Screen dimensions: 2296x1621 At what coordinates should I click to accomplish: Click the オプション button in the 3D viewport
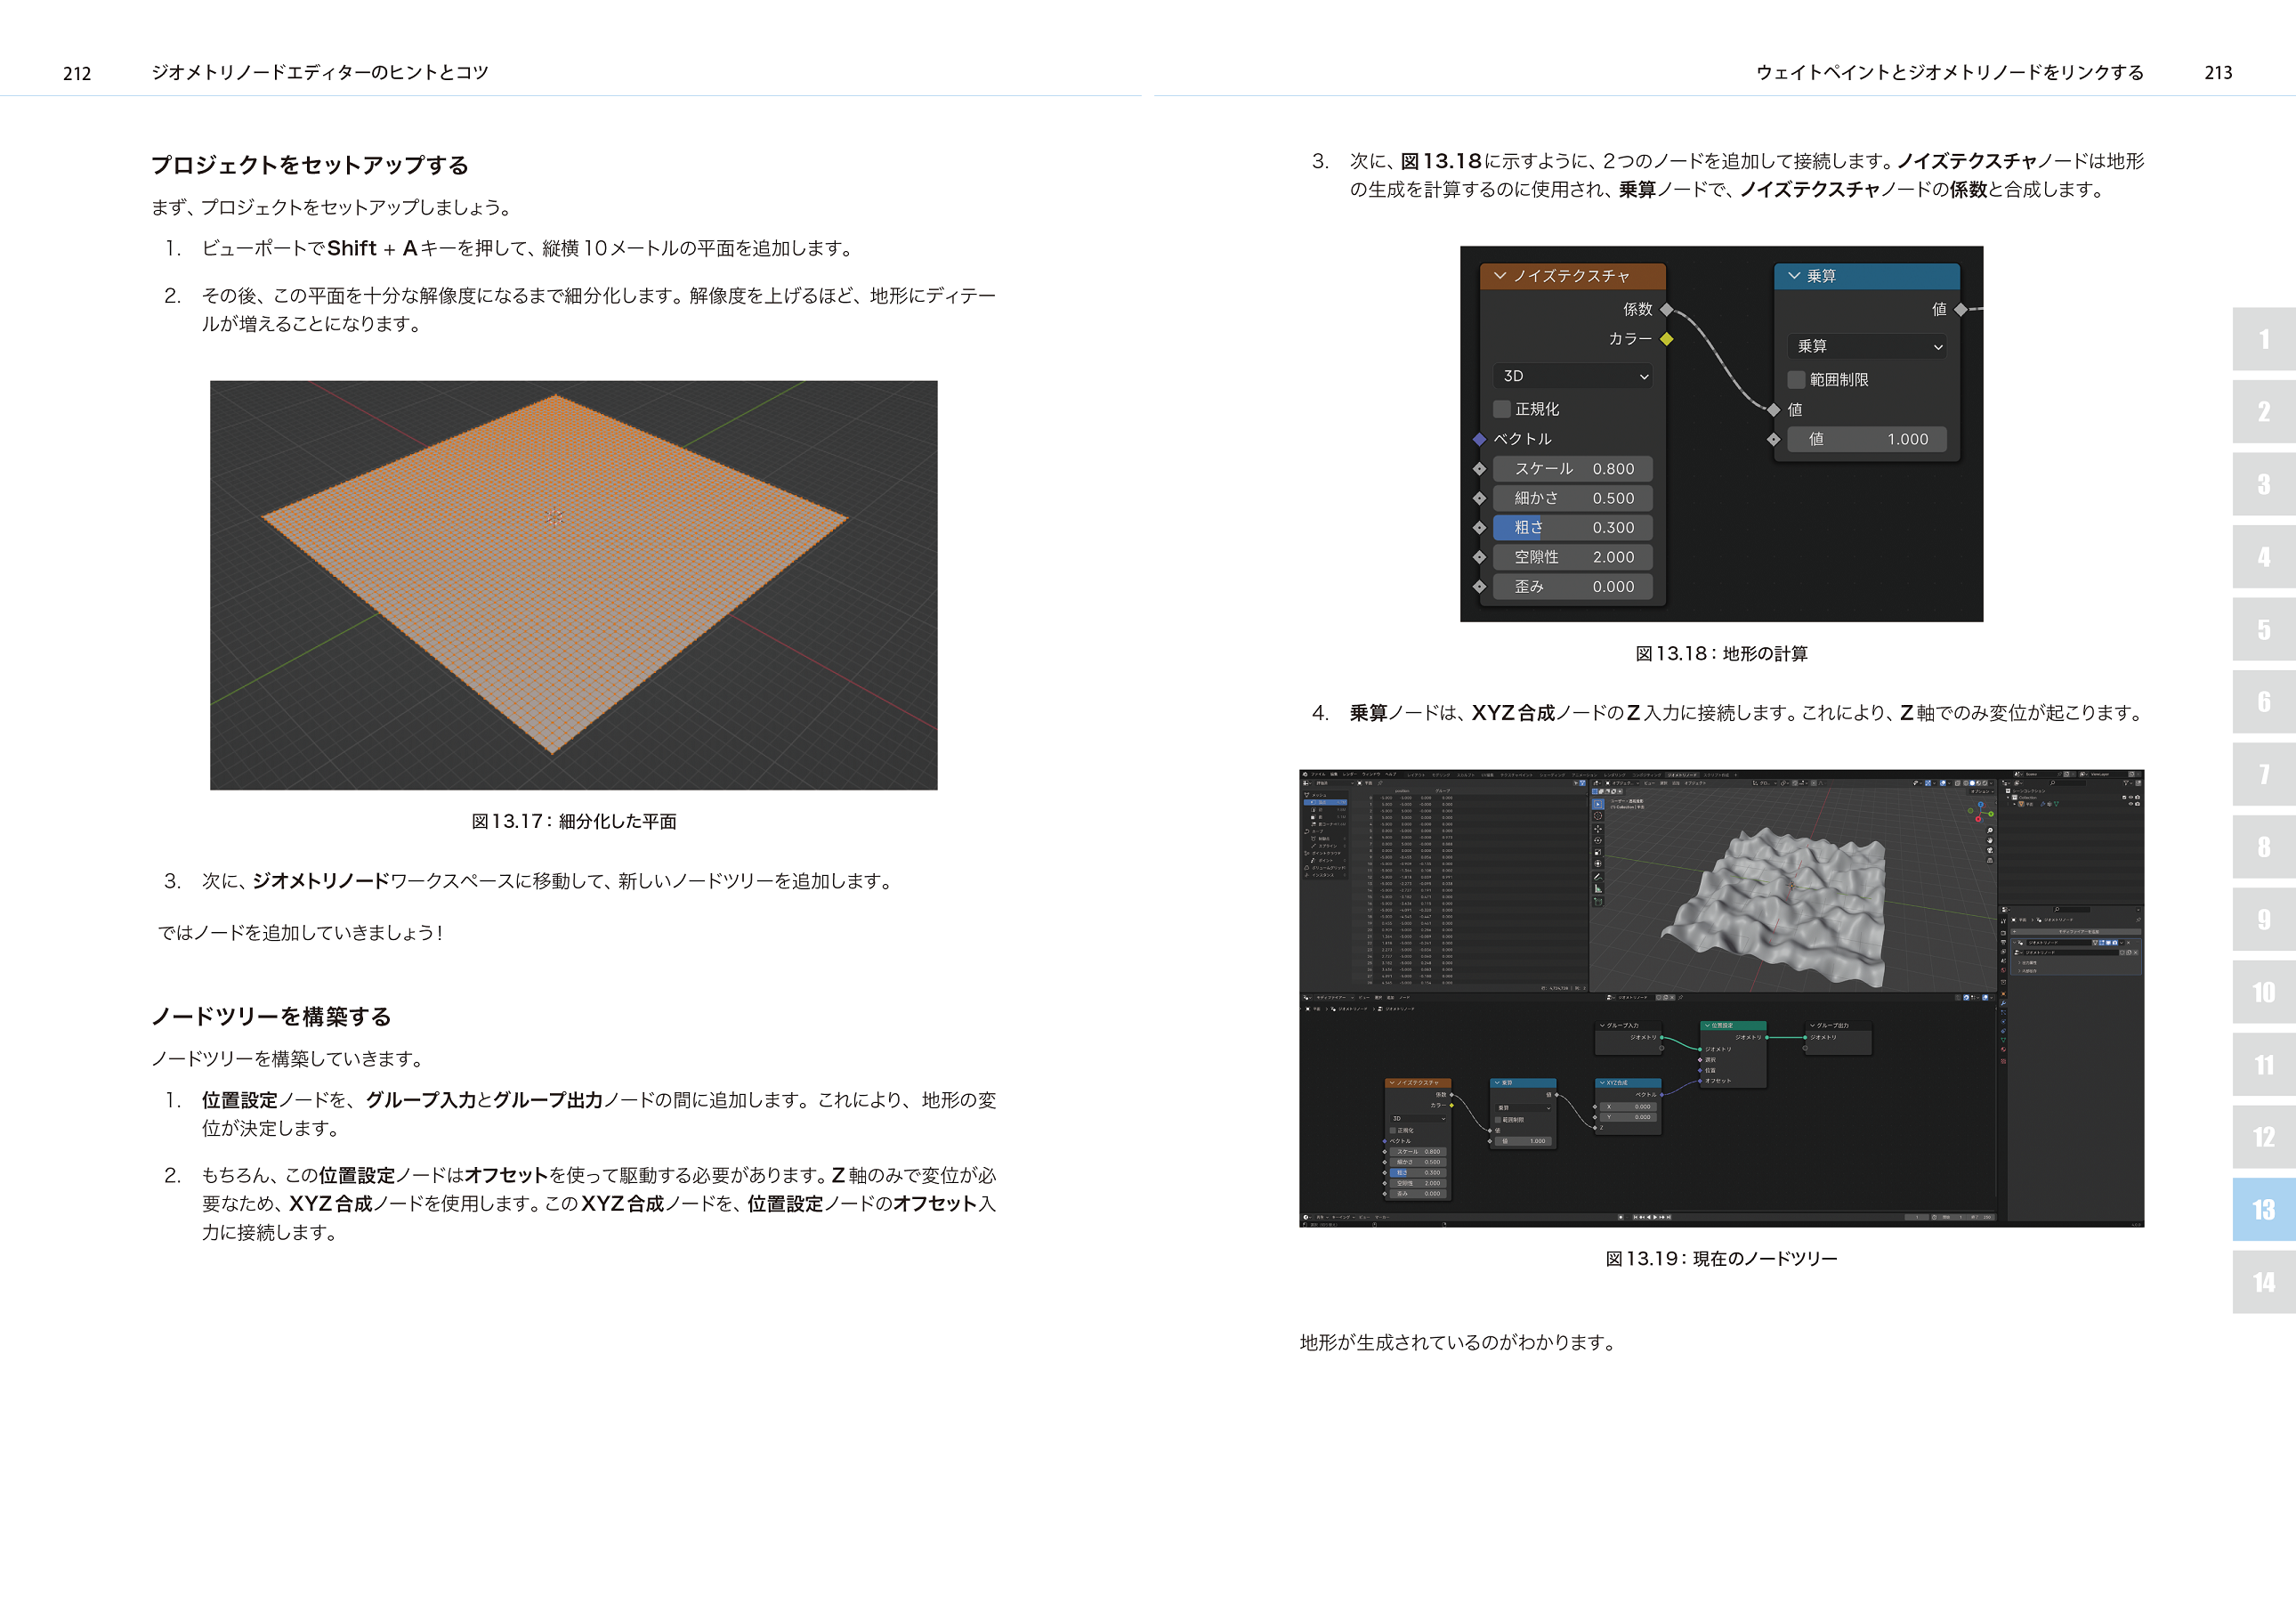click(1983, 792)
